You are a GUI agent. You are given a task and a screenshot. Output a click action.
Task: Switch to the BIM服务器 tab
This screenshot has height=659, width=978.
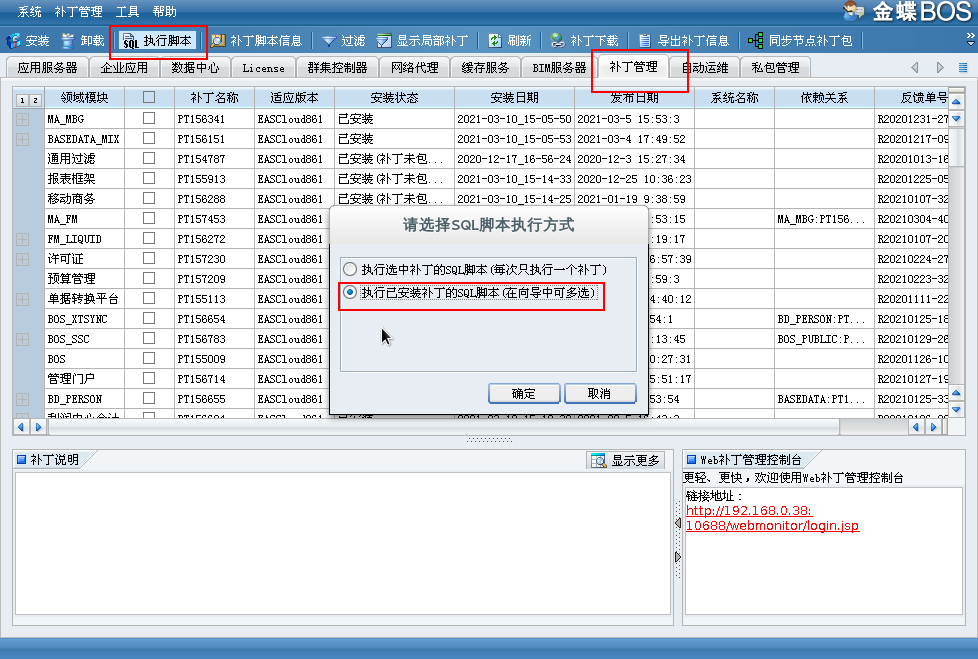tap(559, 67)
